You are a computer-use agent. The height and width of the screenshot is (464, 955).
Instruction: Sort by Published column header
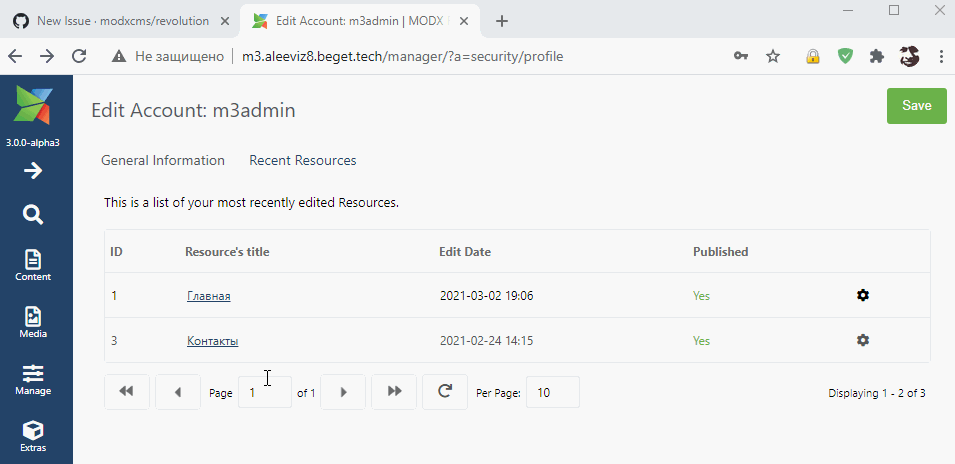pos(721,251)
